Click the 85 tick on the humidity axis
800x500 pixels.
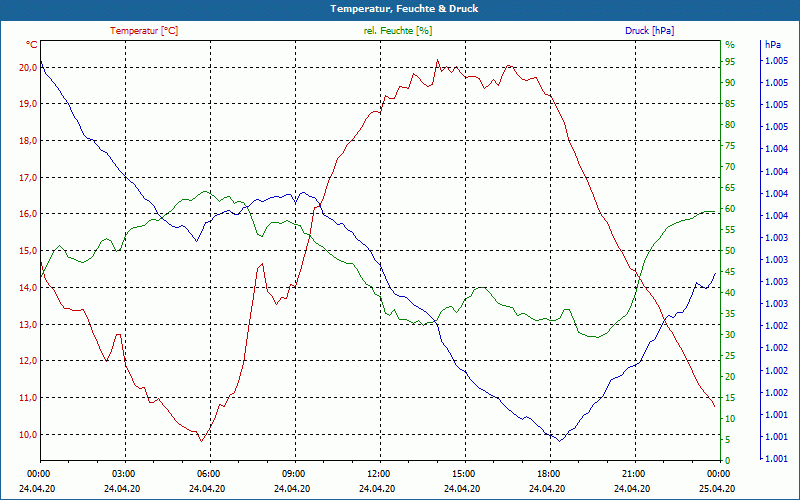(x=730, y=104)
